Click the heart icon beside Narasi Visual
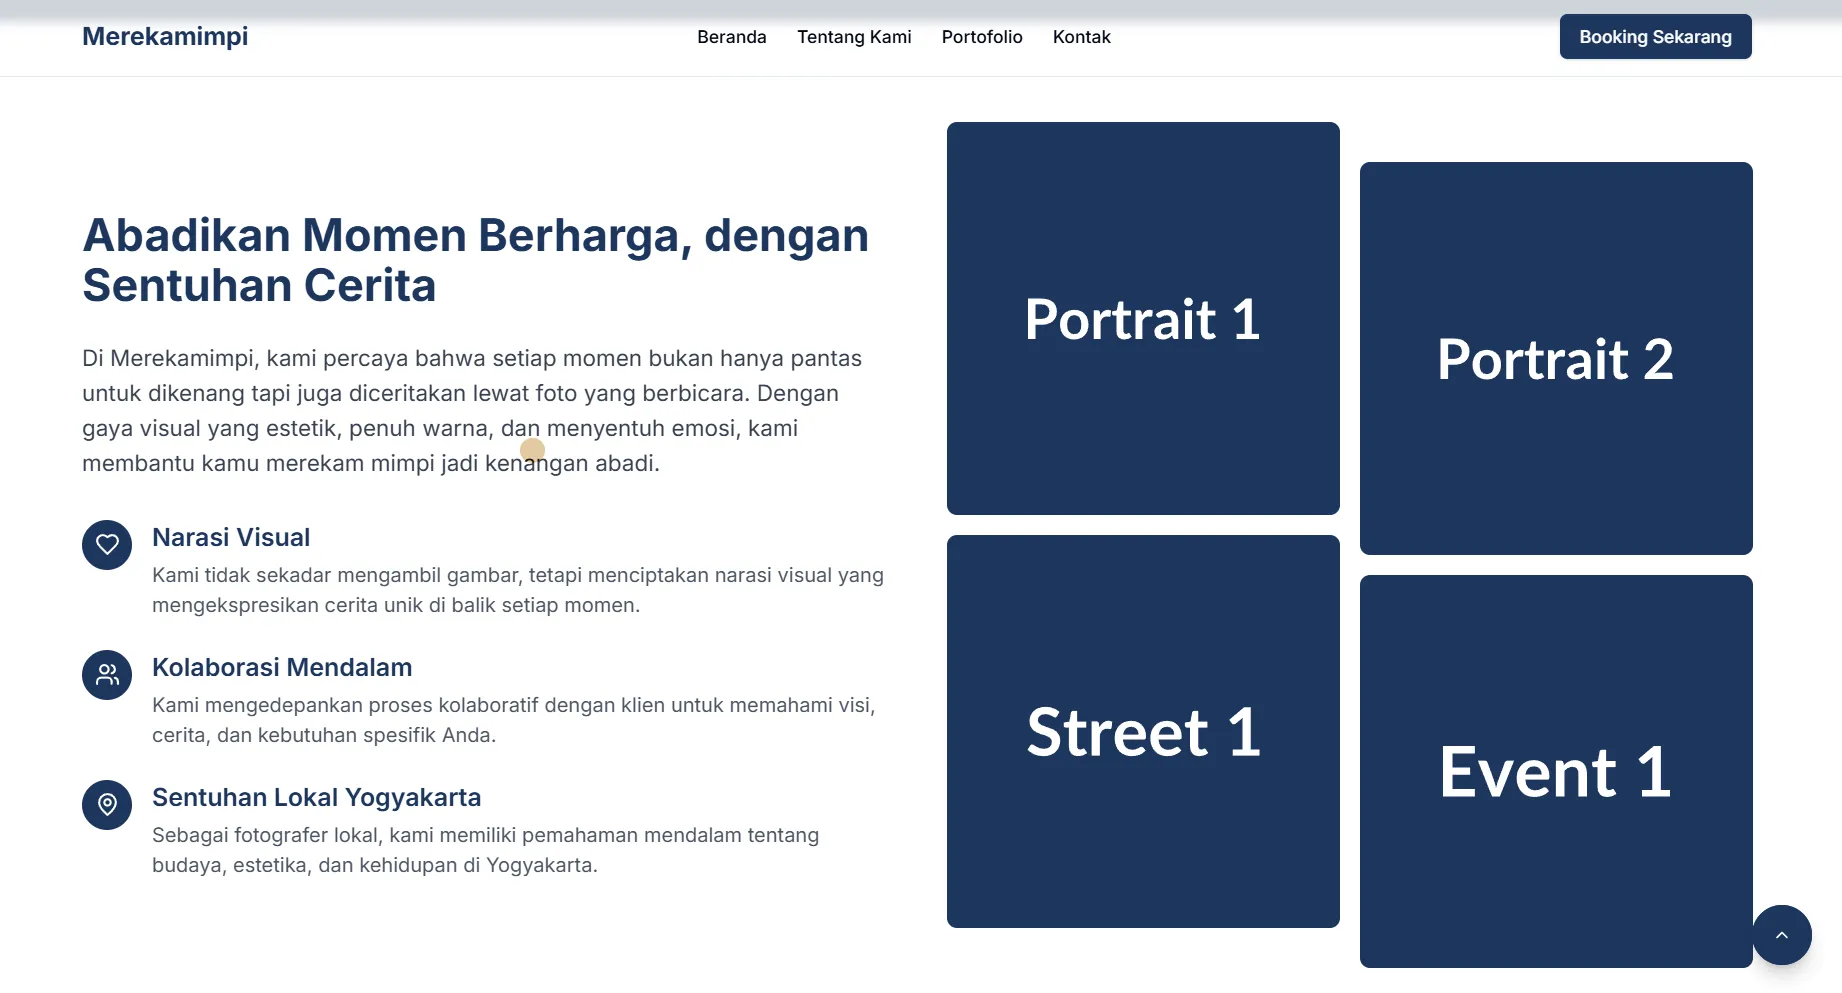Viewport: 1842px width, 993px height. point(107,544)
